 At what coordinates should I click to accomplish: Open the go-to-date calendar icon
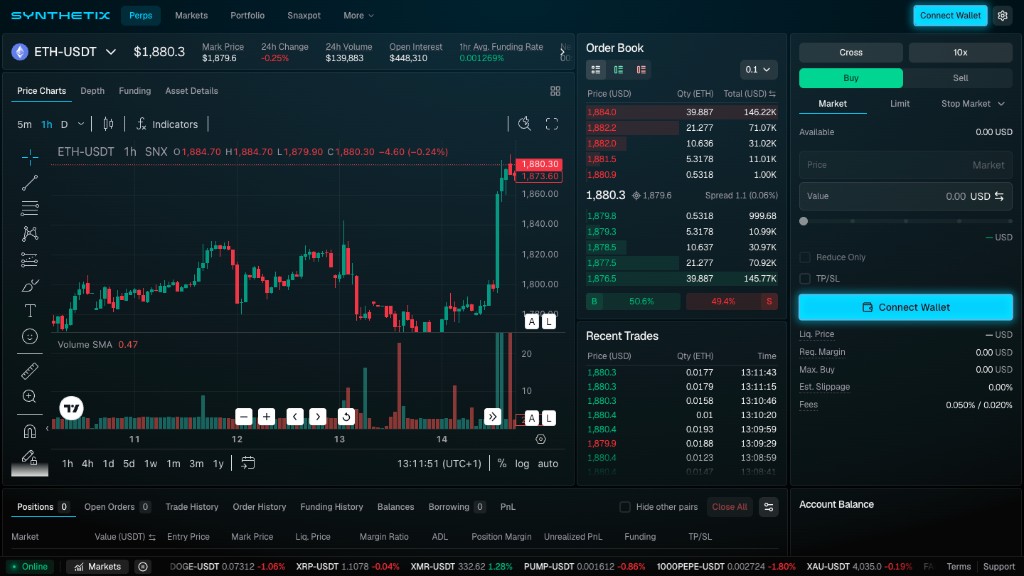click(x=248, y=463)
